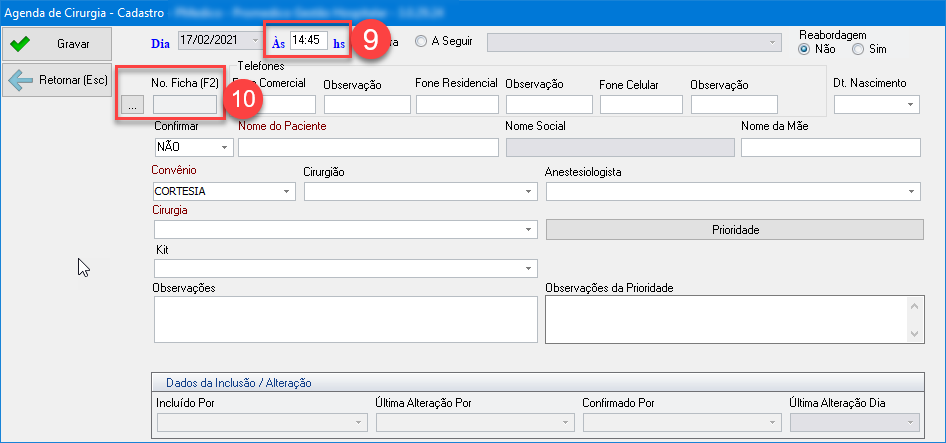The height and width of the screenshot is (443, 946).
Task: Click the Nome do Paciente text field
Action: coord(367,148)
